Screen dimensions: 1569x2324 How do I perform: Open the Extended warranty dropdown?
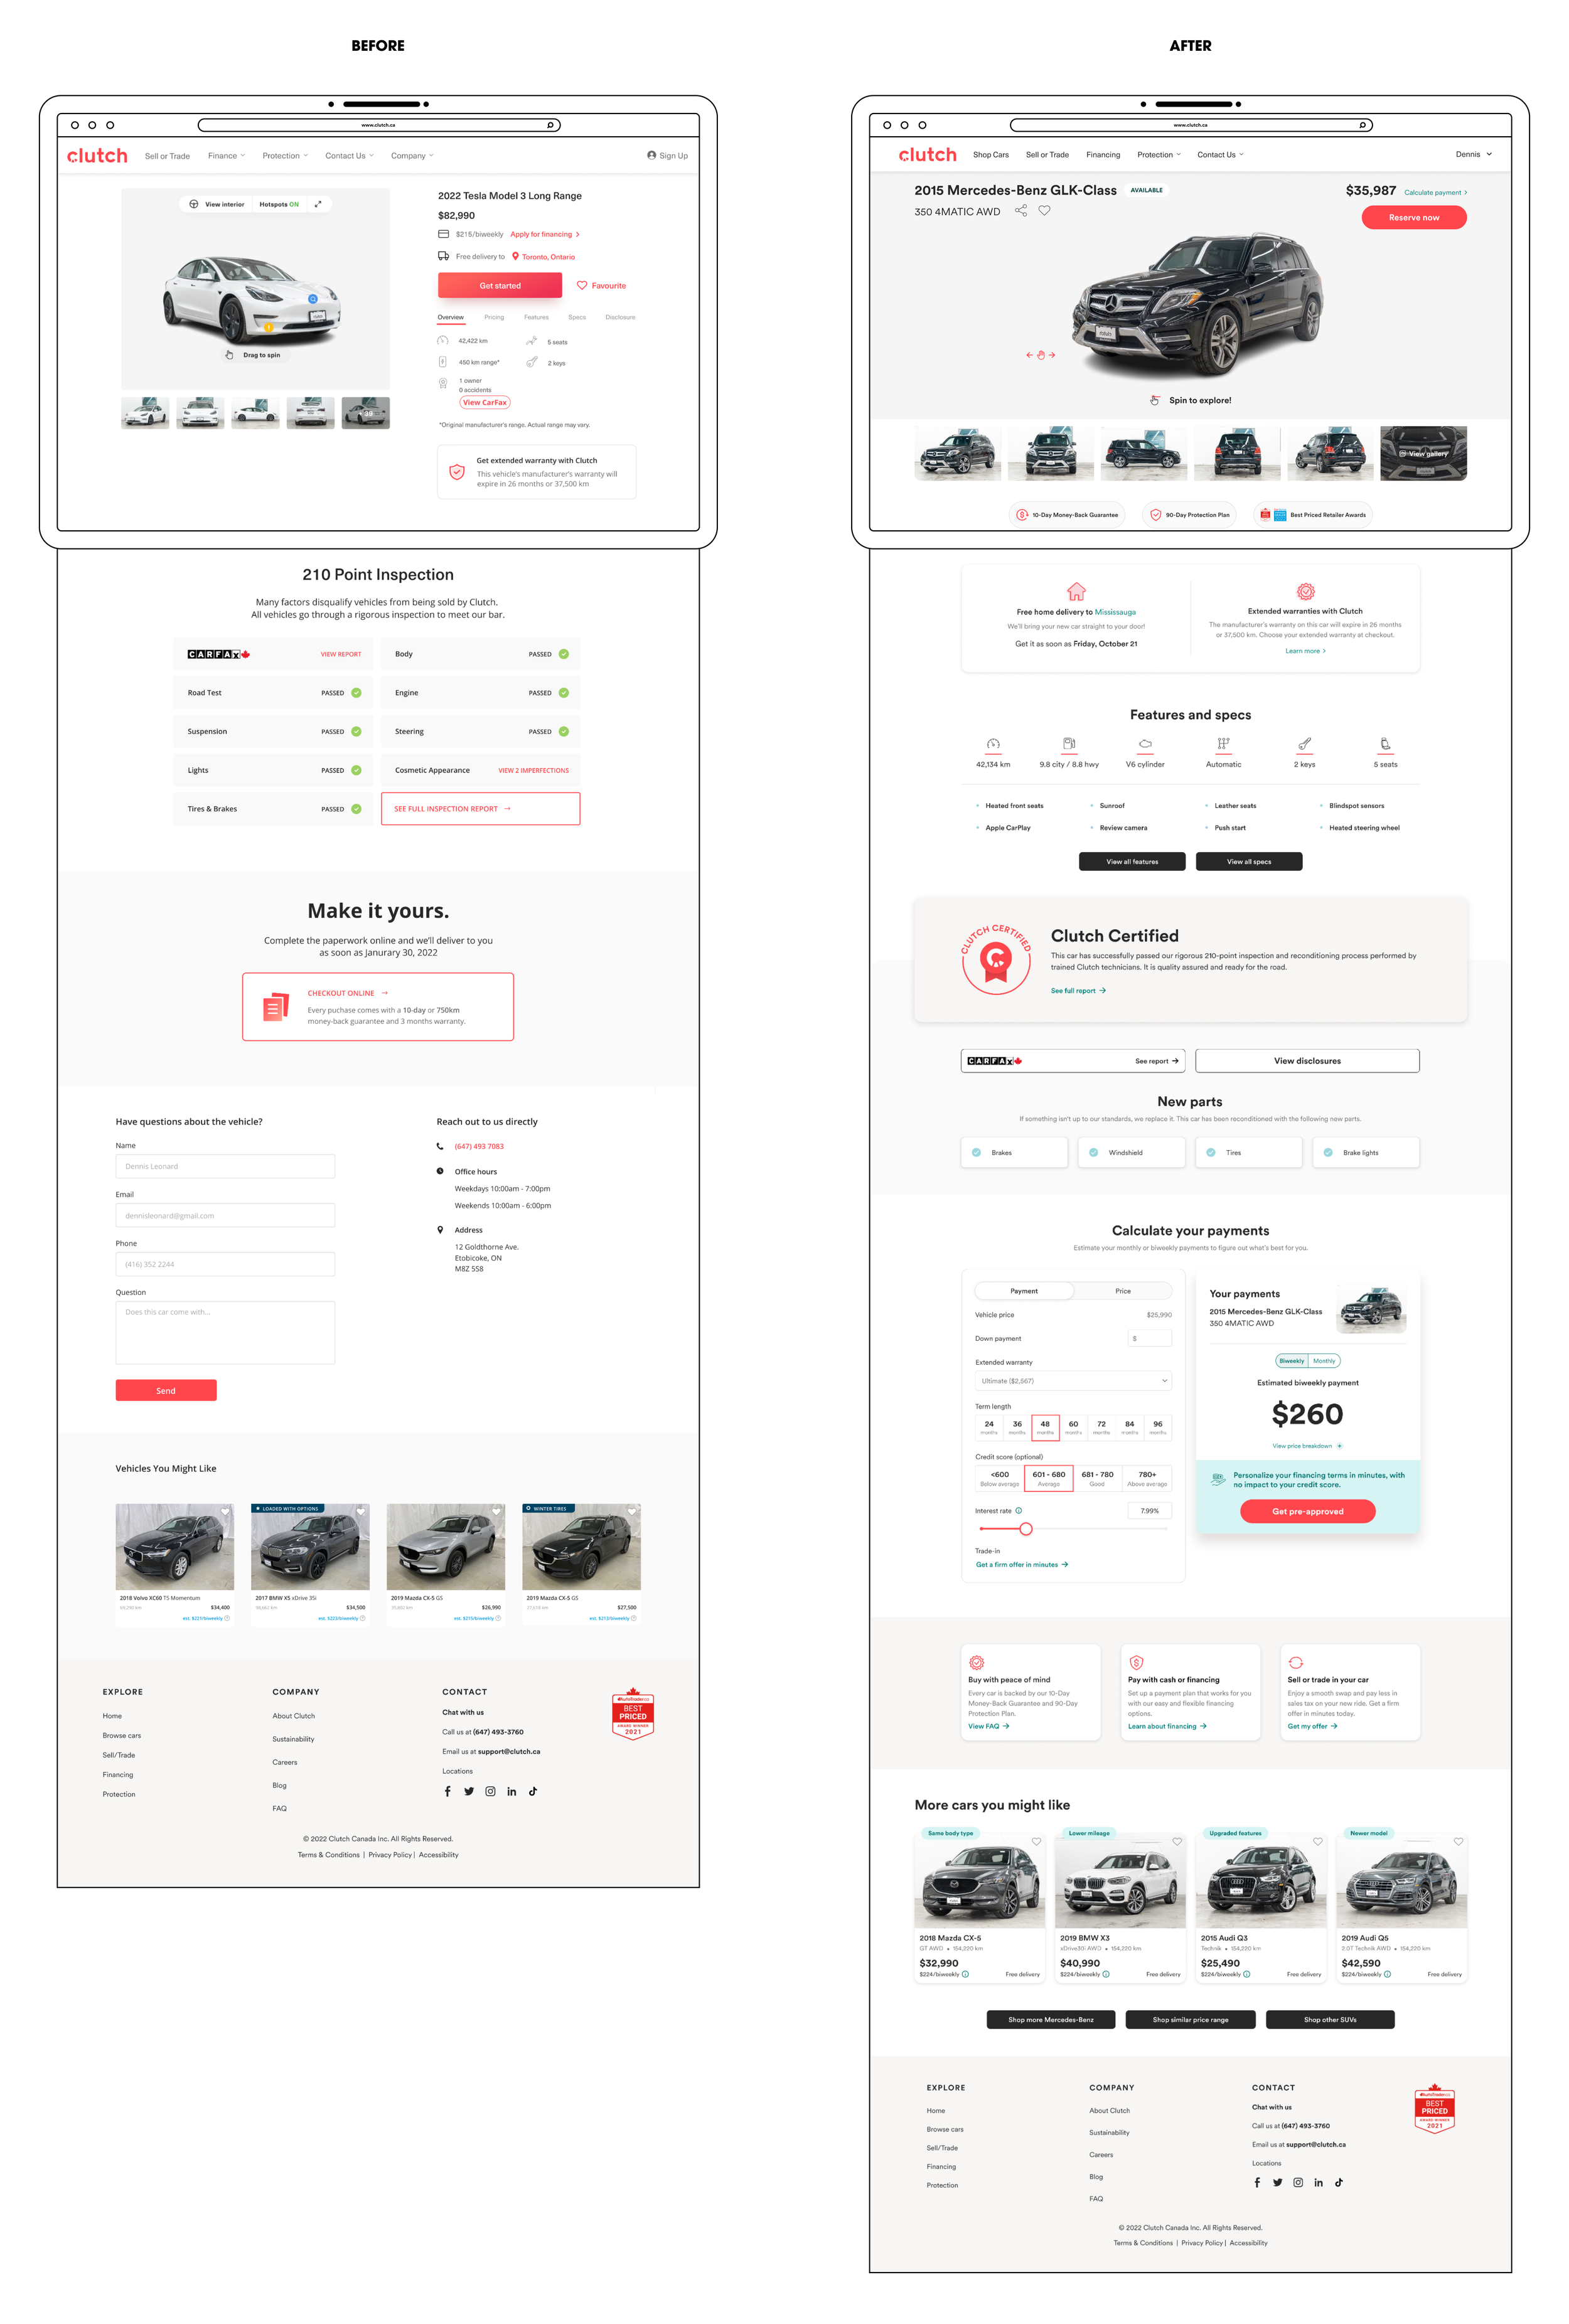coord(1073,1381)
